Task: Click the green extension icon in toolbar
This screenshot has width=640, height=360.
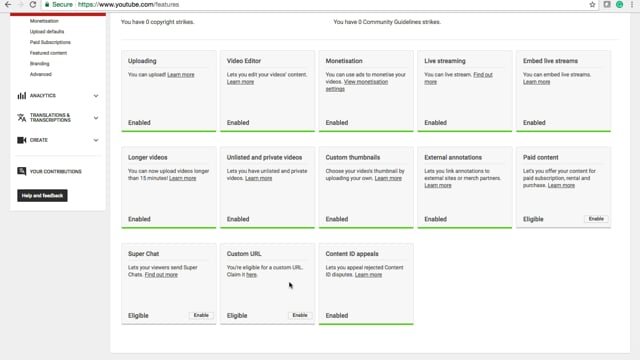Action: 620,4
